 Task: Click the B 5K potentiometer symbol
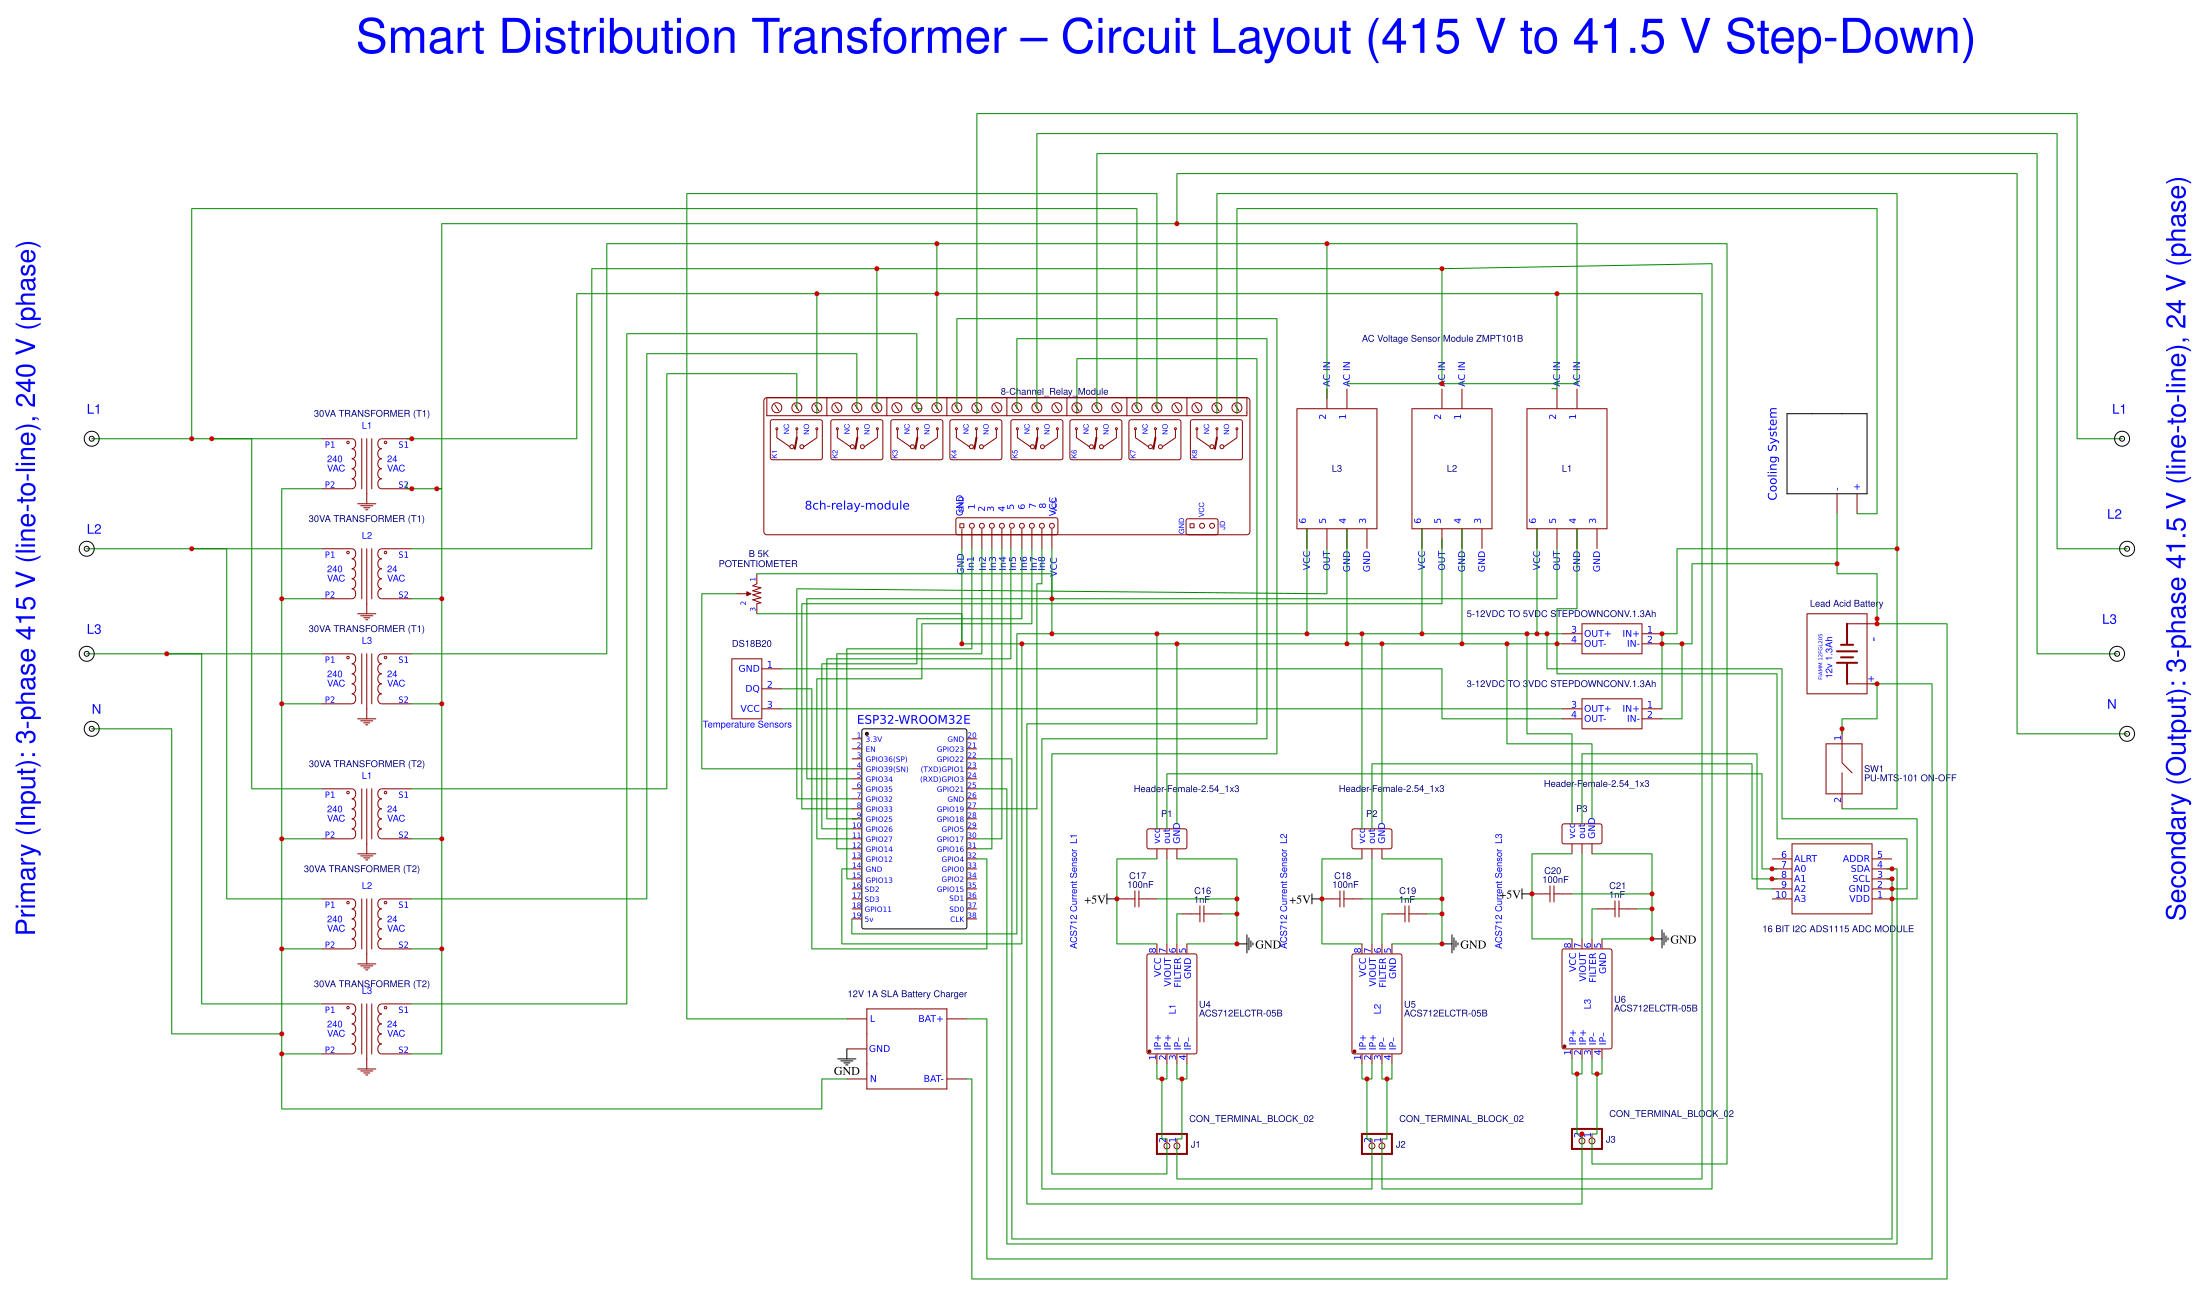756,594
